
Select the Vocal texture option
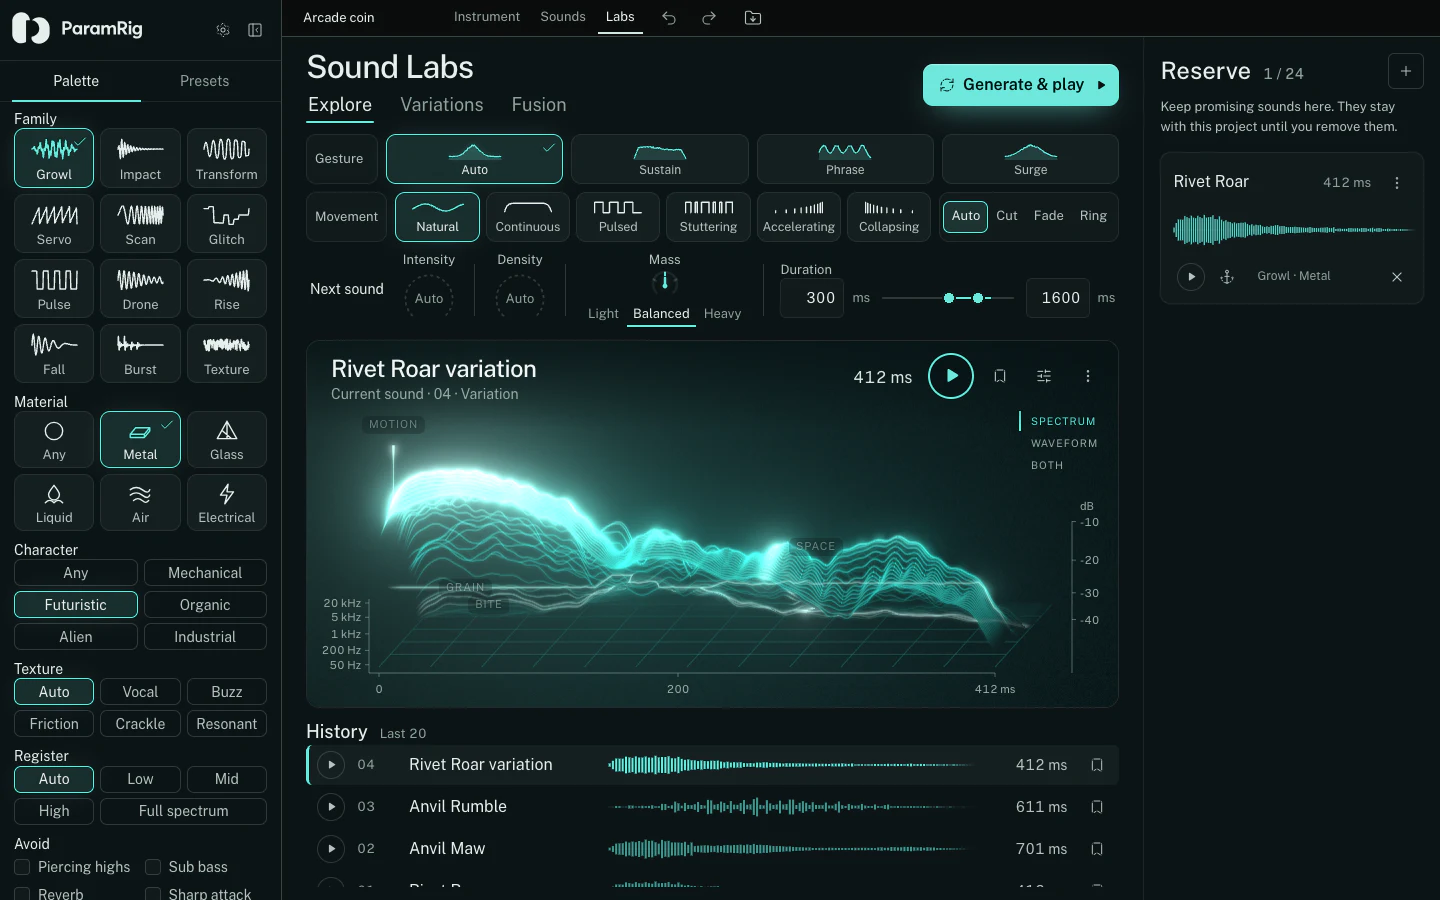[140, 692]
